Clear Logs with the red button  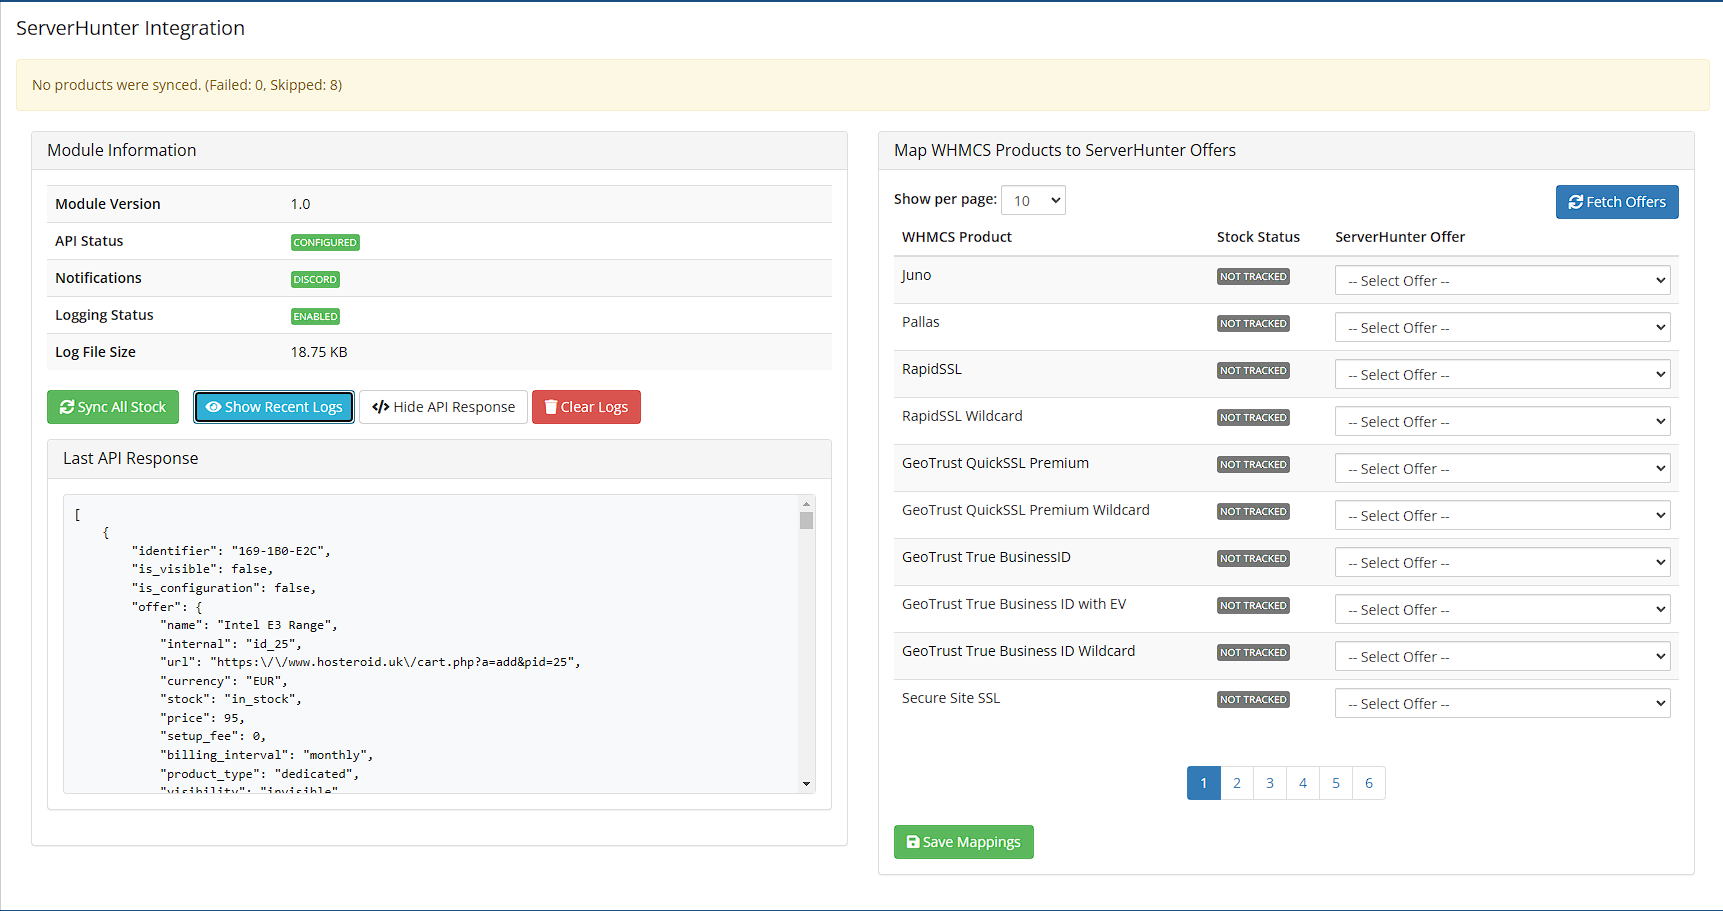pyautogui.click(x=586, y=407)
